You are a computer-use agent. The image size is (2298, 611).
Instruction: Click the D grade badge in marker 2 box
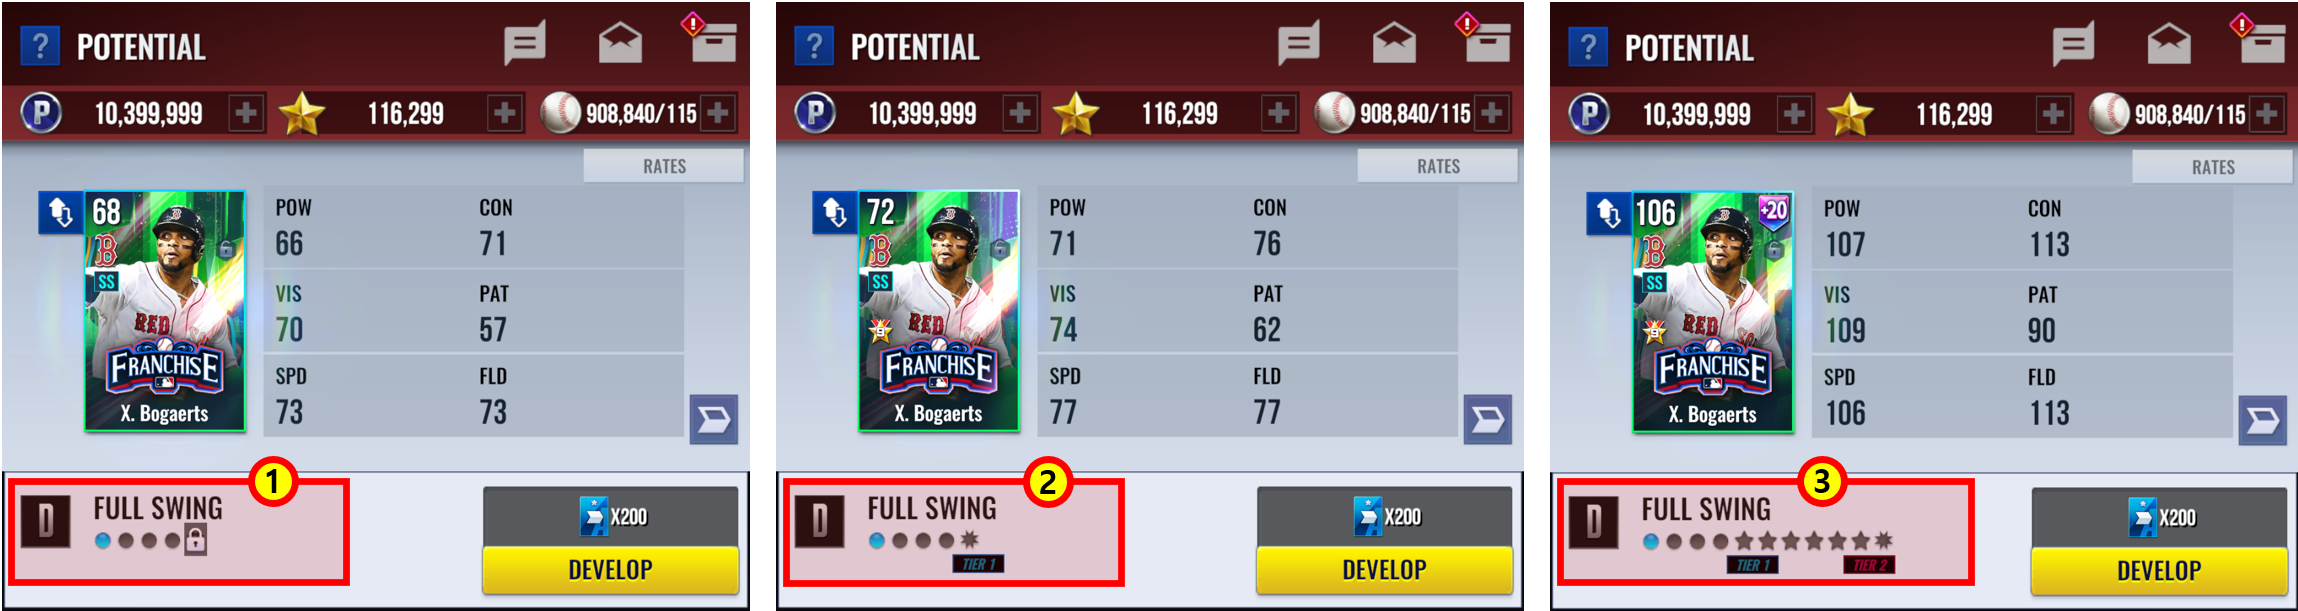click(820, 521)
